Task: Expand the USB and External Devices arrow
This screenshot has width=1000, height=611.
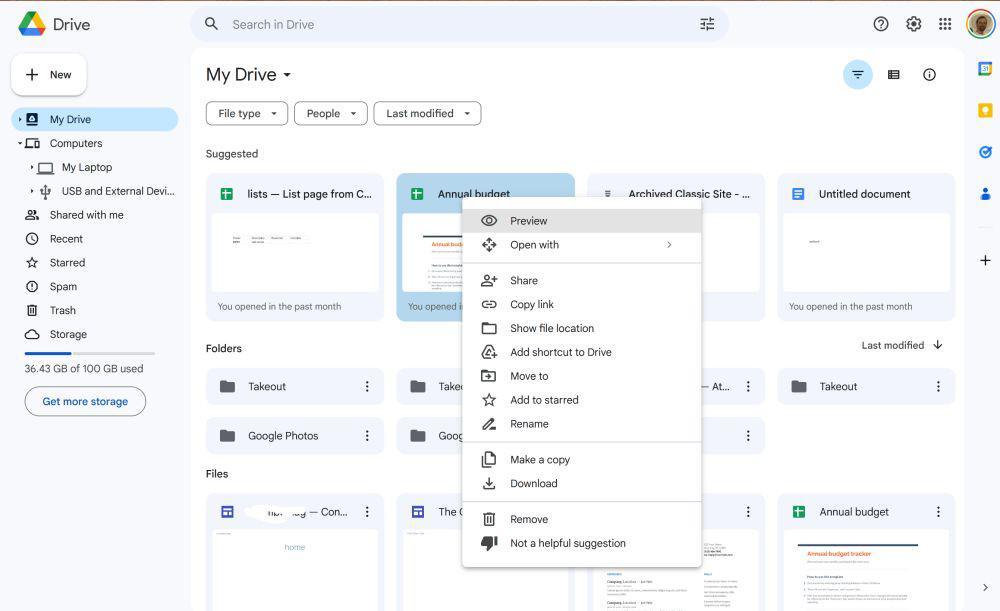Action: (31, 191)
